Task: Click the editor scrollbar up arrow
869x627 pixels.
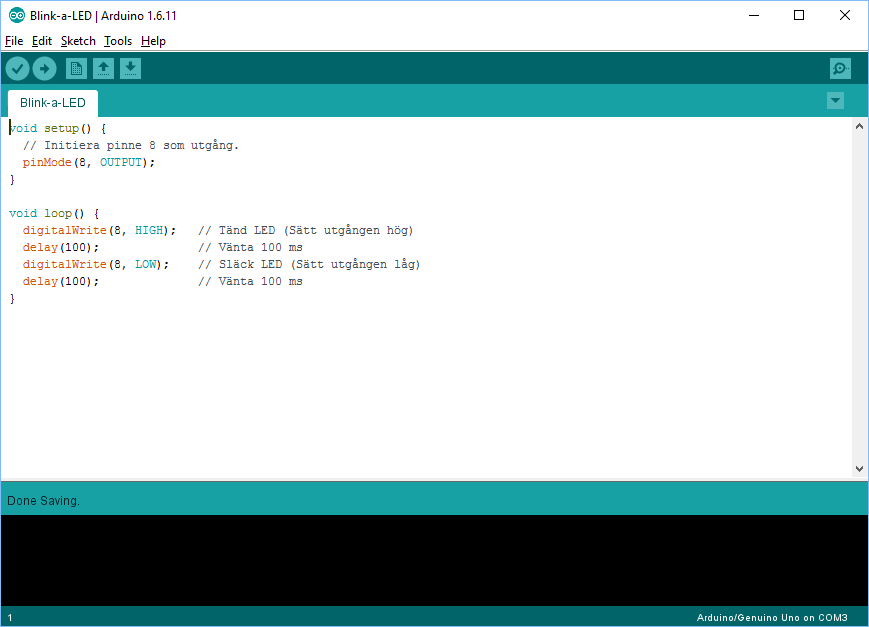Action: tap(860, 127)
